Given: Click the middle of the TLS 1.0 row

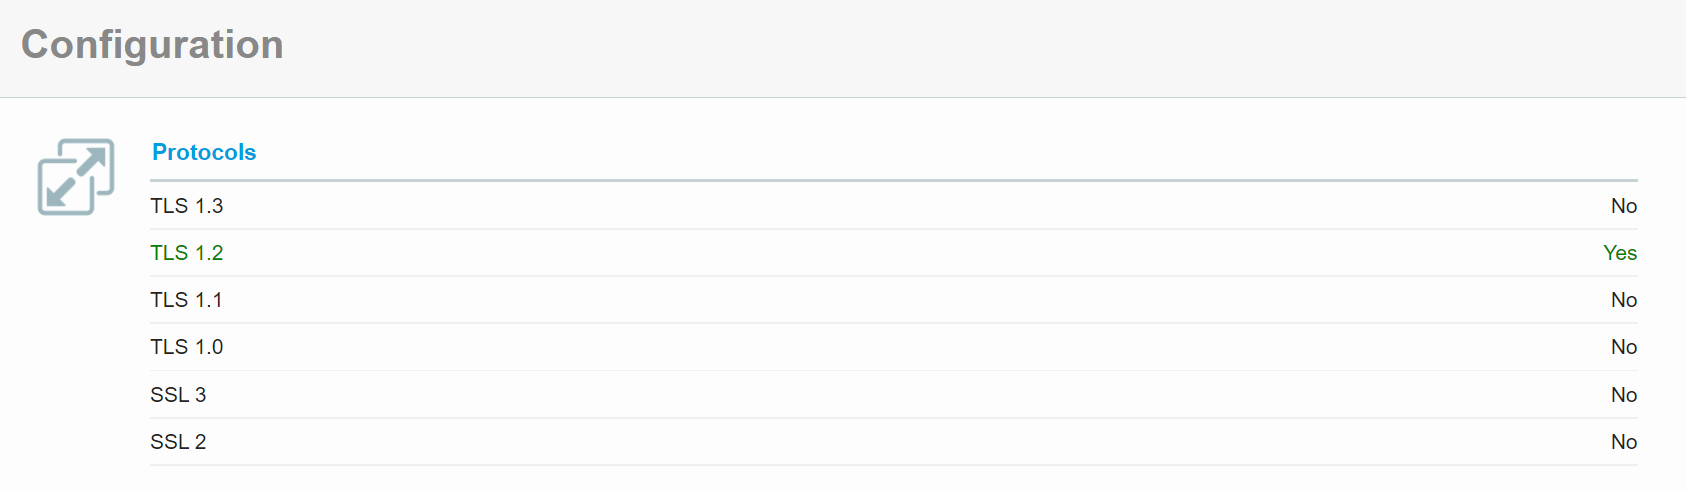Looking at the screenshot, I should (894, 347).
